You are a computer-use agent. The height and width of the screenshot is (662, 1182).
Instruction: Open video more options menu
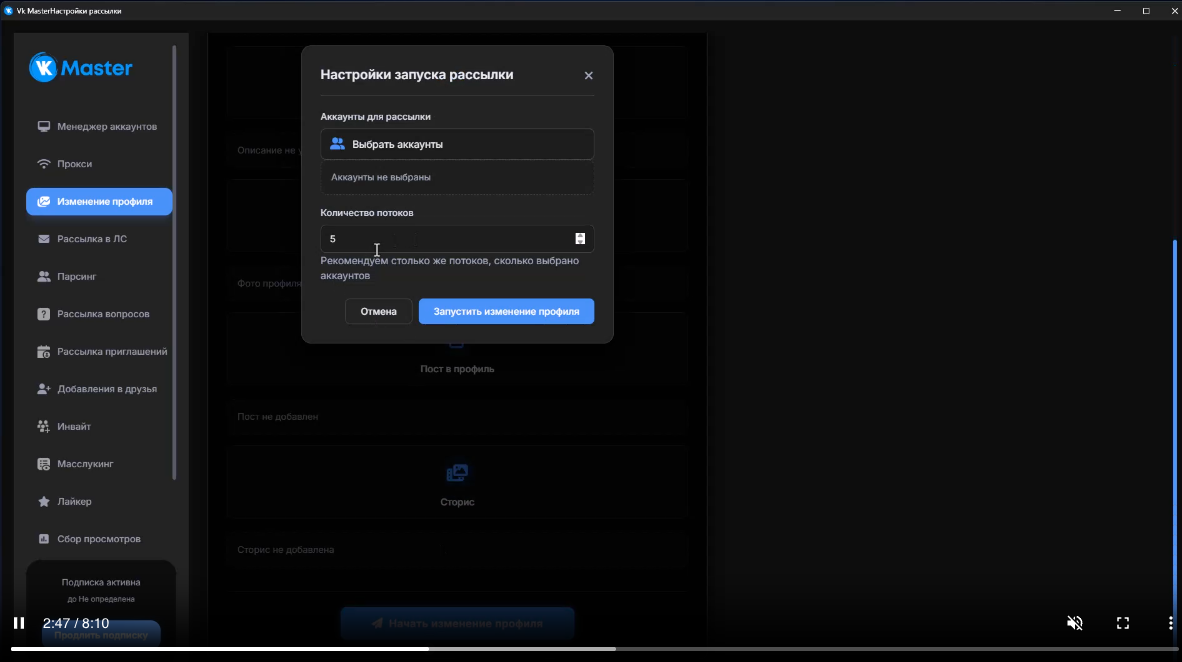1169,623
